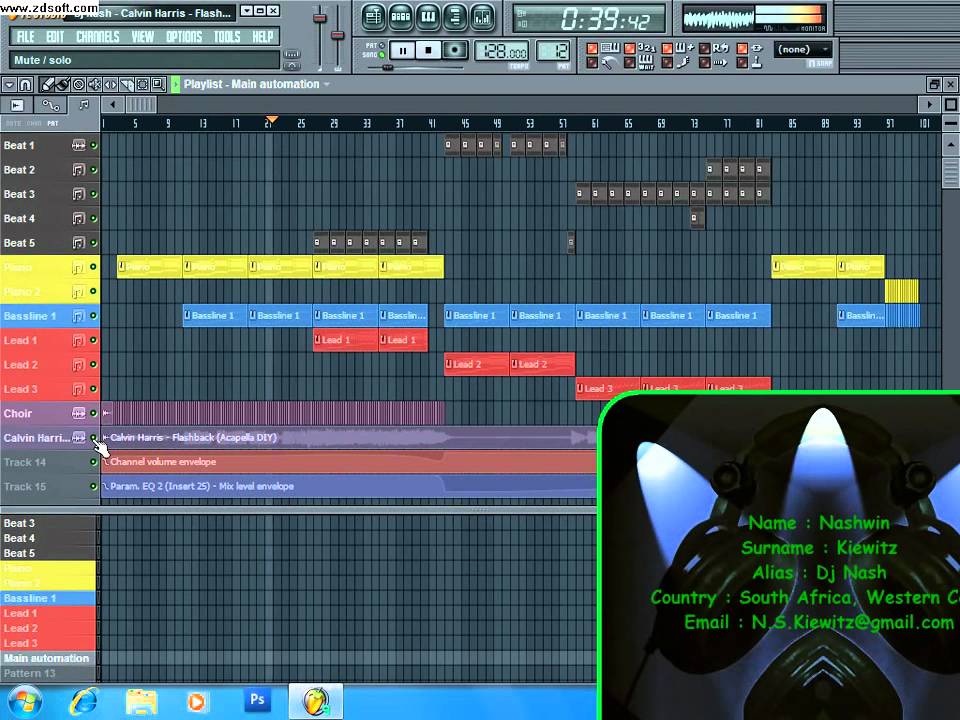Select the Bassline 1 entry in the pattern list

[48, 598]
